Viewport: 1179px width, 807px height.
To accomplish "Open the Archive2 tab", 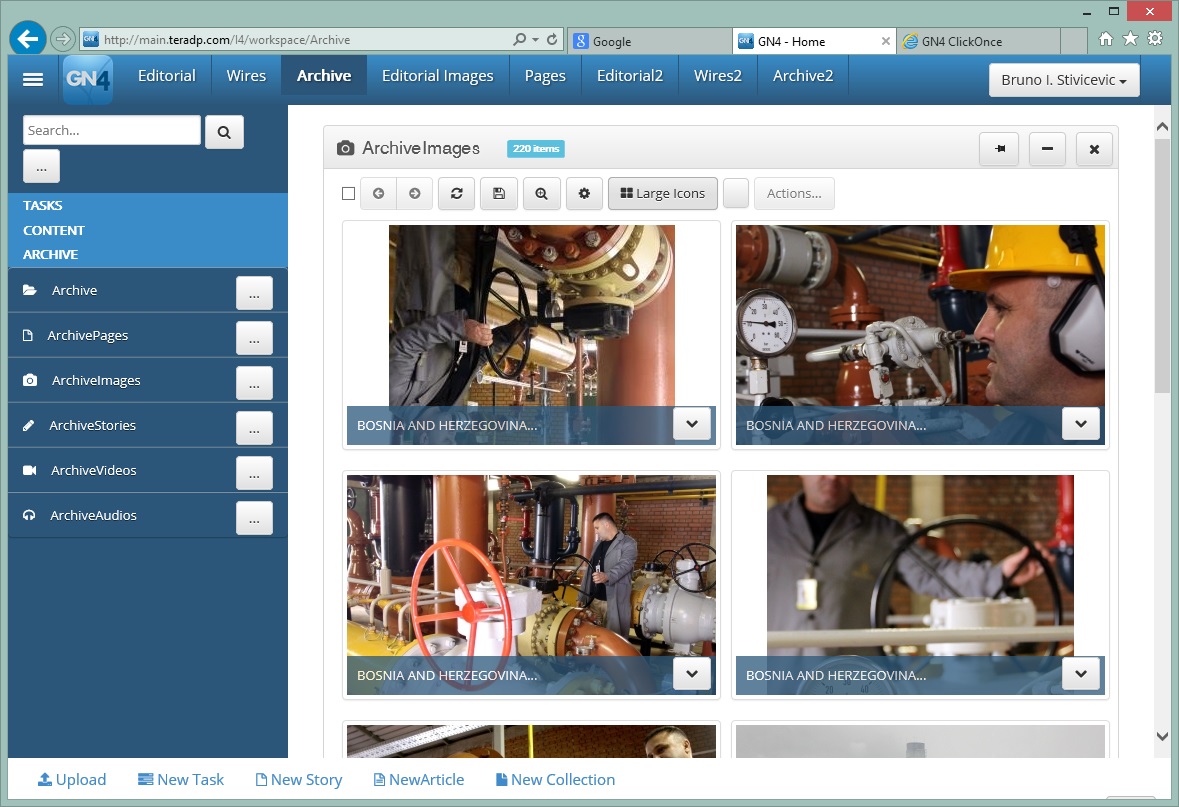I will coord(803,75).
